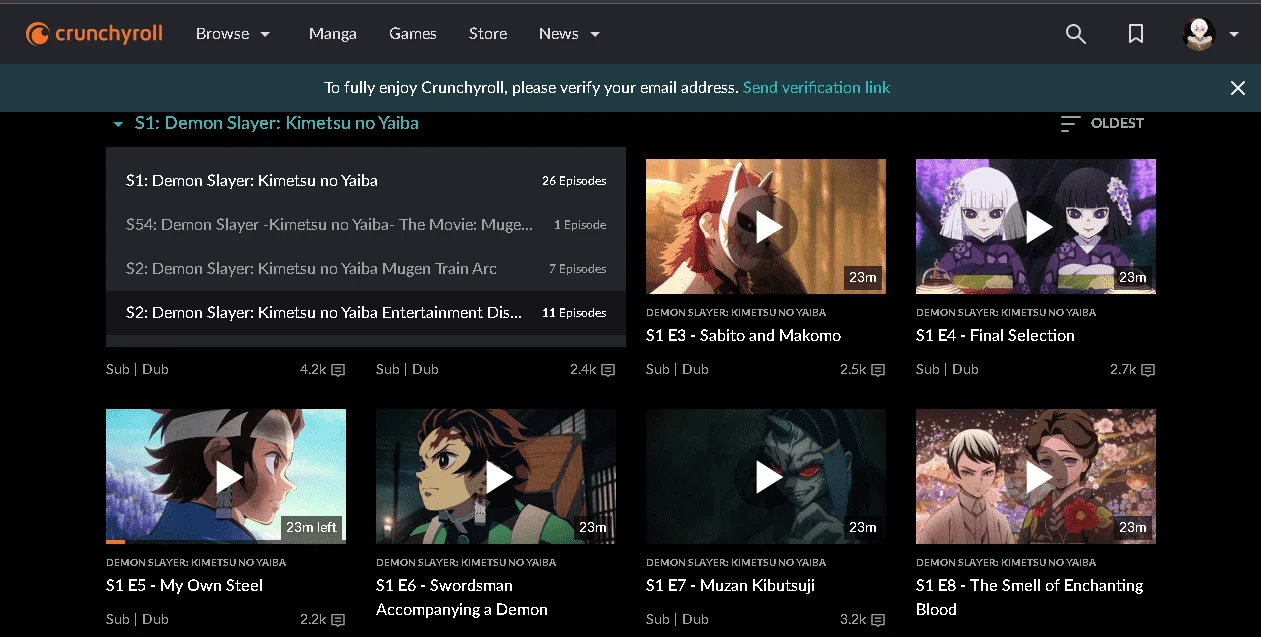Viewport: 1261px width, 637px height.
Task: Click series label above Sabito and Makomo
Action: coord(736,312)
